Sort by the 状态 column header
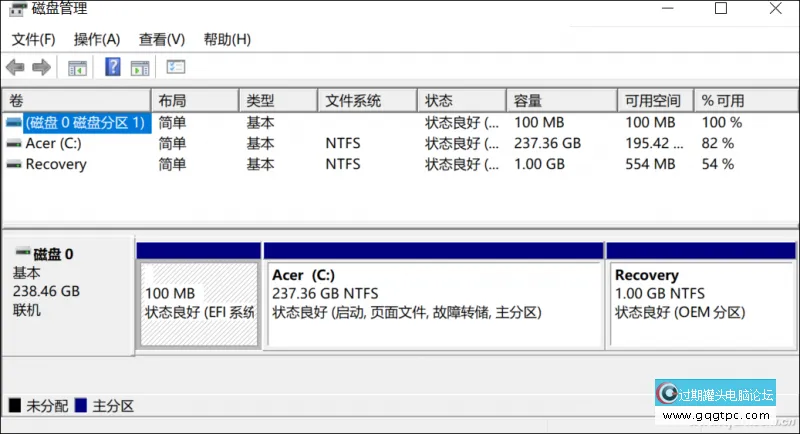Image resolution: width=800 pixels, height=434 pixels. [x=462, y=100]
